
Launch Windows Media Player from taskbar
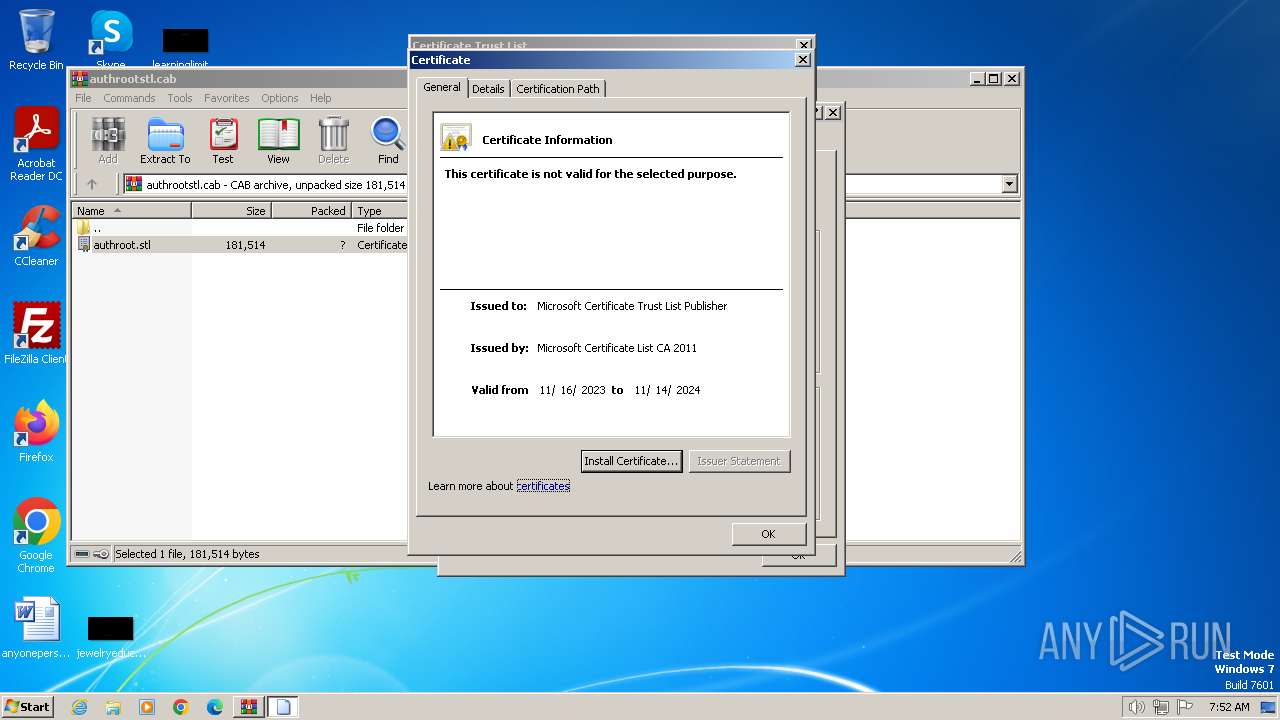click(x=147, y=707)
